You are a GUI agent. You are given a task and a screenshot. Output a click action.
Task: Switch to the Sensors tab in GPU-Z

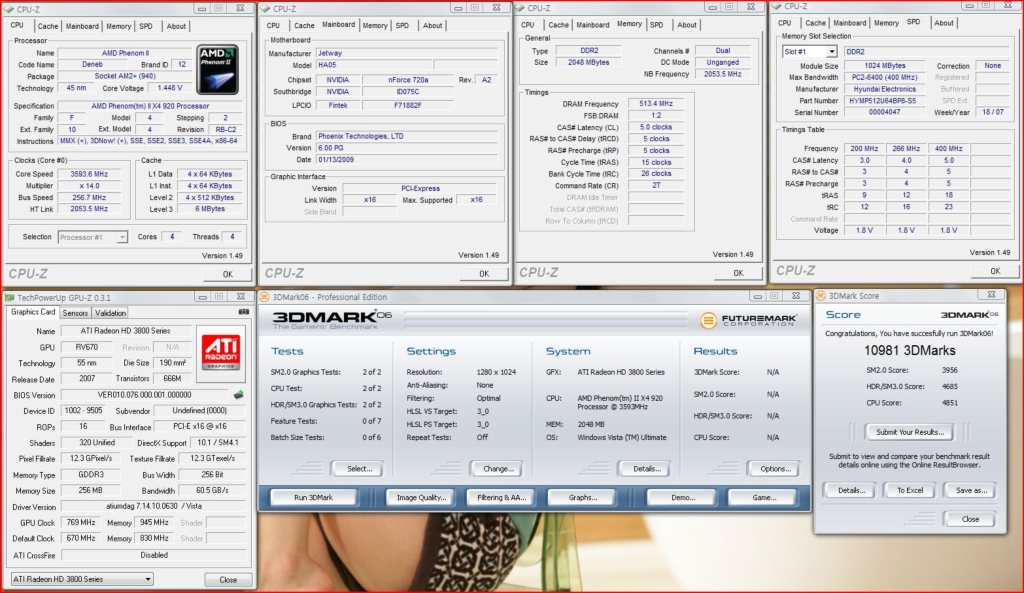point(75,313)
